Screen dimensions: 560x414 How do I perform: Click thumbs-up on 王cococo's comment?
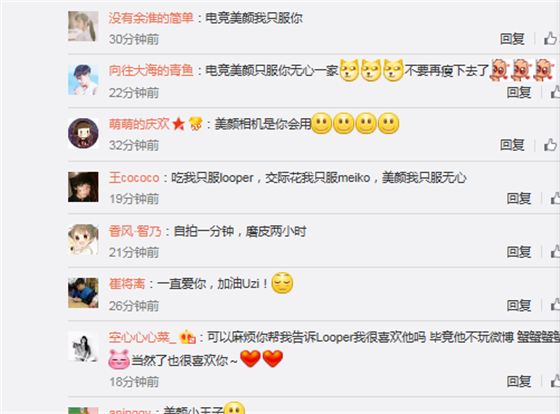point(555,198)
